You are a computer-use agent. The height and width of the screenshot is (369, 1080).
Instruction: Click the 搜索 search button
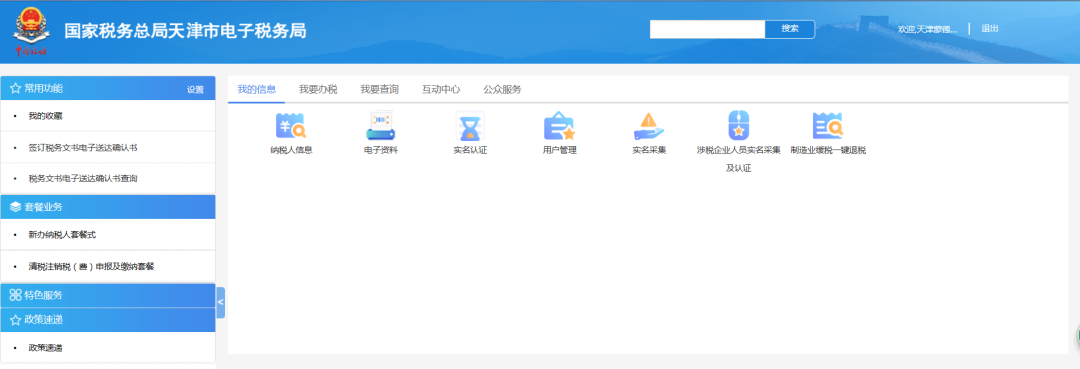pyautogui.click(x=790, y=29)
